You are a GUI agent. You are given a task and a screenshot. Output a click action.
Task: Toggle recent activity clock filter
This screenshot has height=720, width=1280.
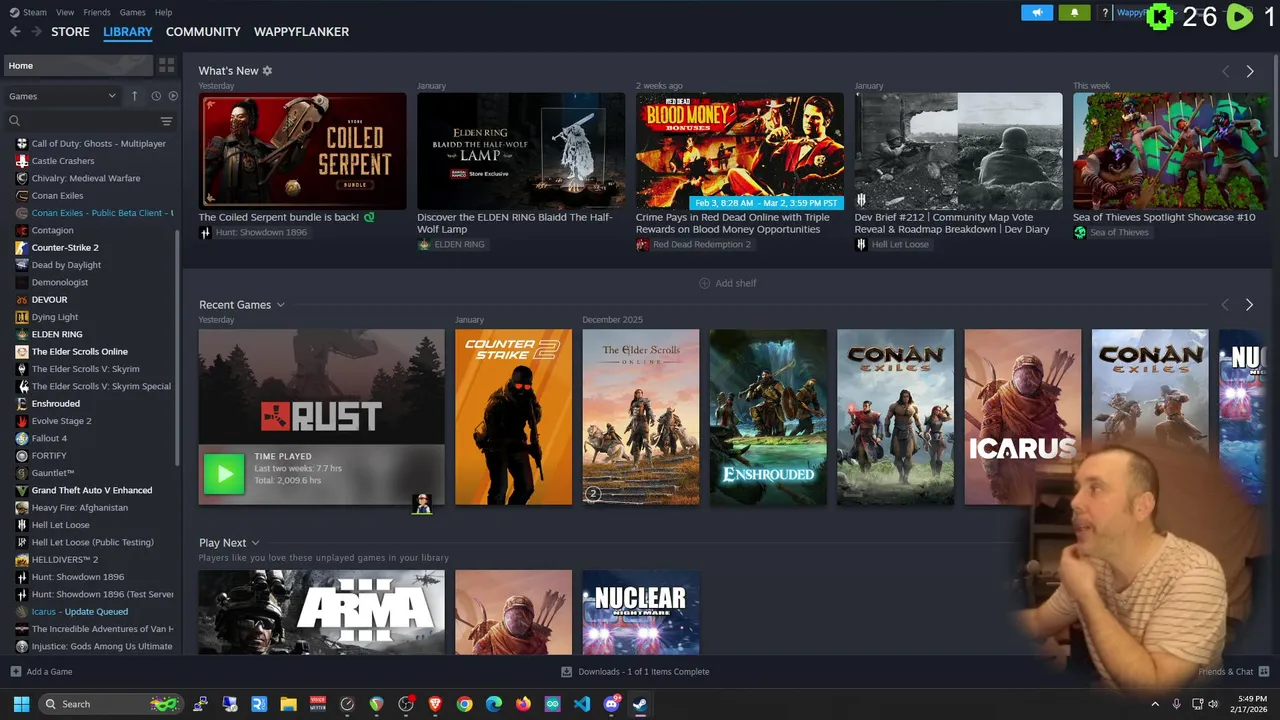coord(156,96)
